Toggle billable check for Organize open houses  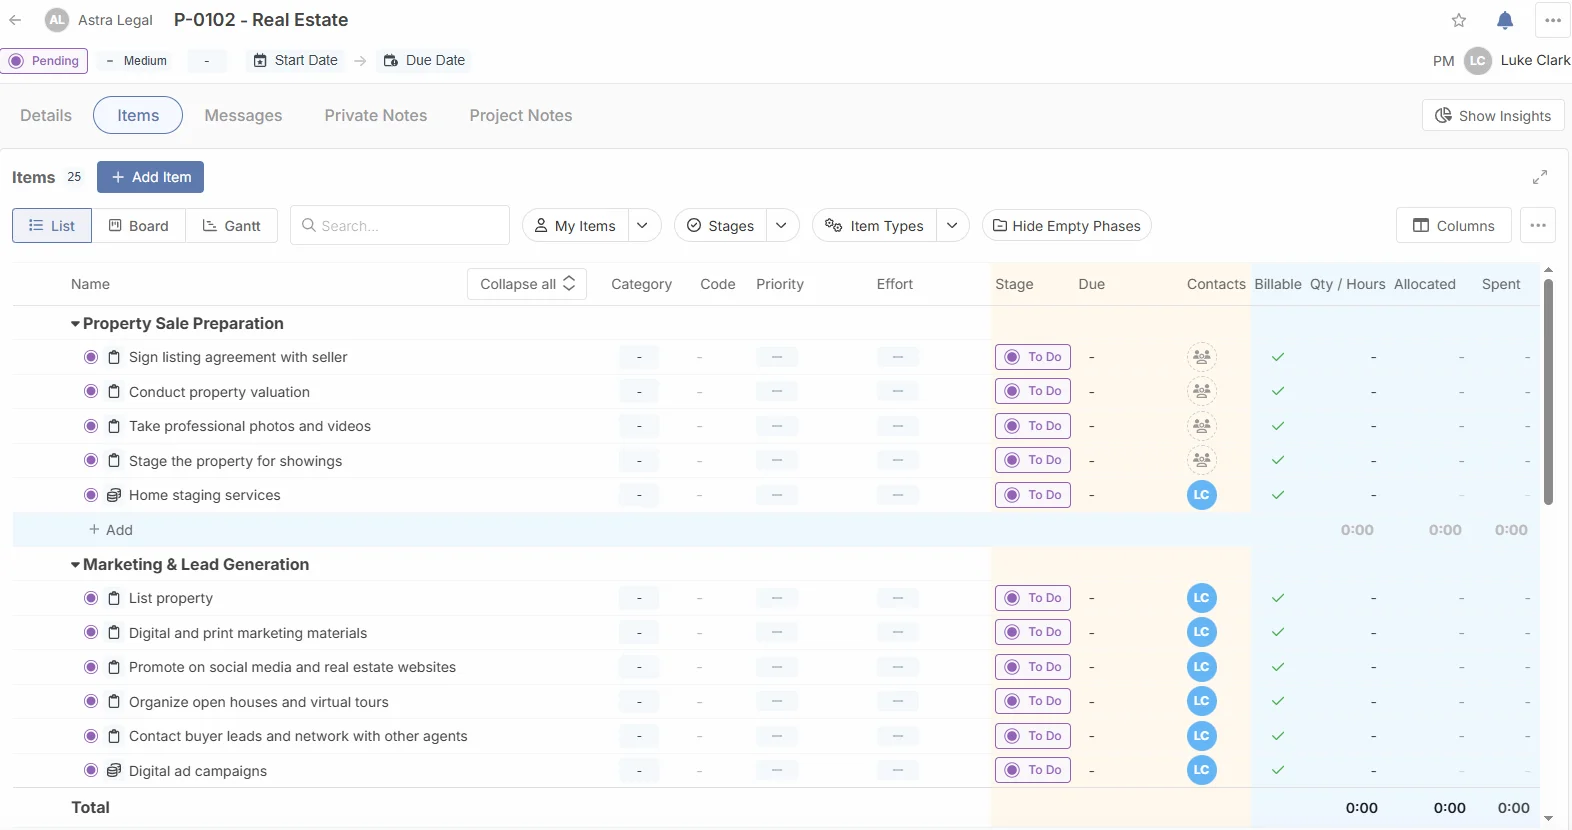(x=1278, y=701)
